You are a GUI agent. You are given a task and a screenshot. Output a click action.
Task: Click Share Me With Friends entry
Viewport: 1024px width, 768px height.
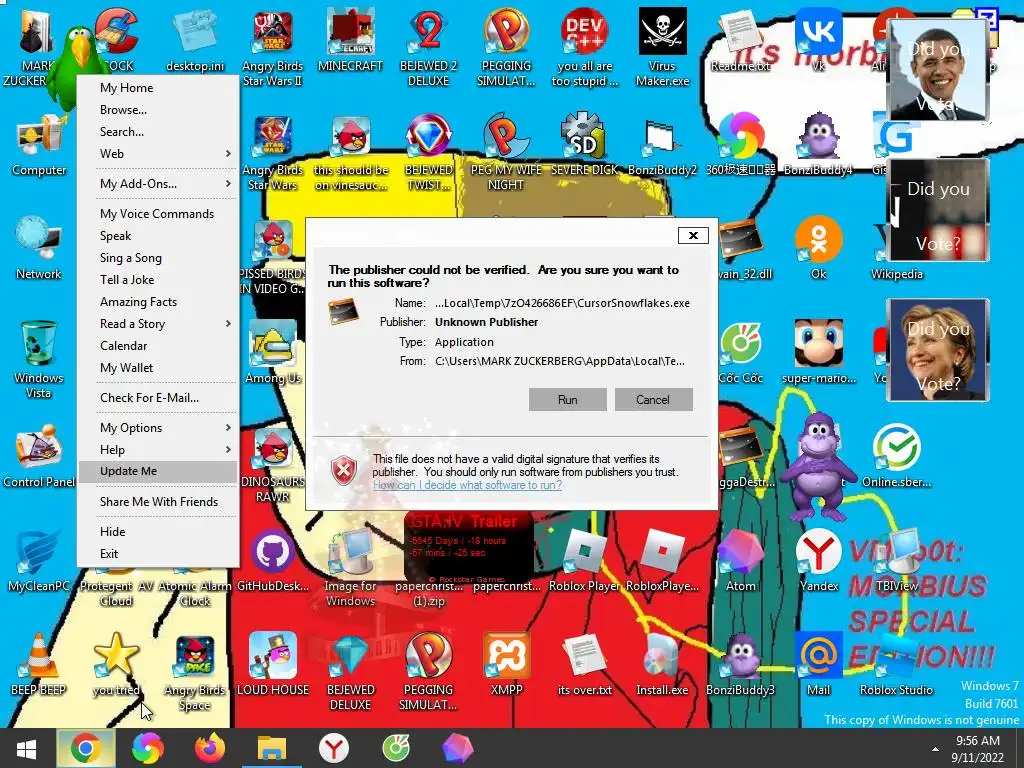click(x=158, y=502)
